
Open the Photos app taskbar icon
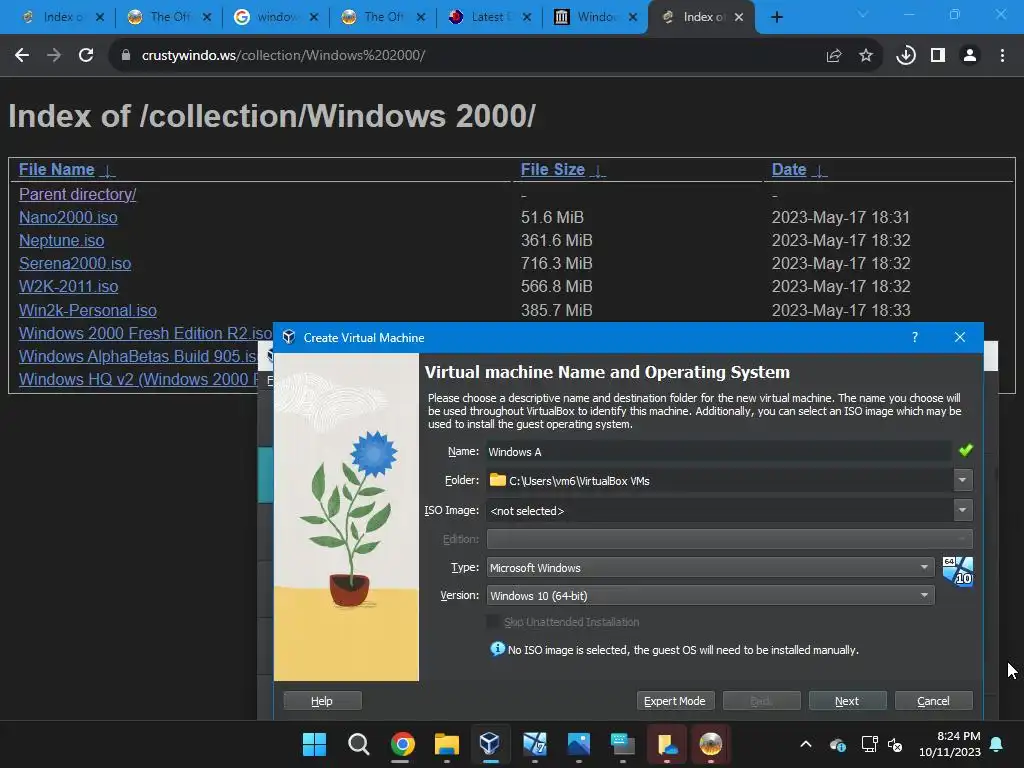click(579, 744)
